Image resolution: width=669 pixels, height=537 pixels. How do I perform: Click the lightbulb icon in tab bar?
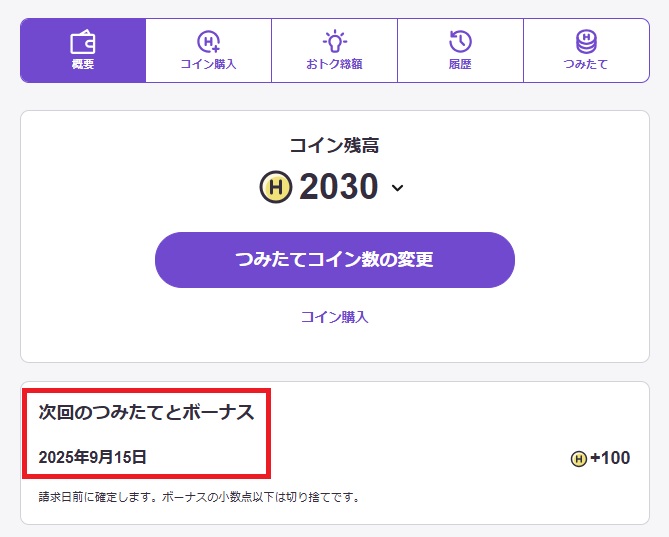(334, 42)
